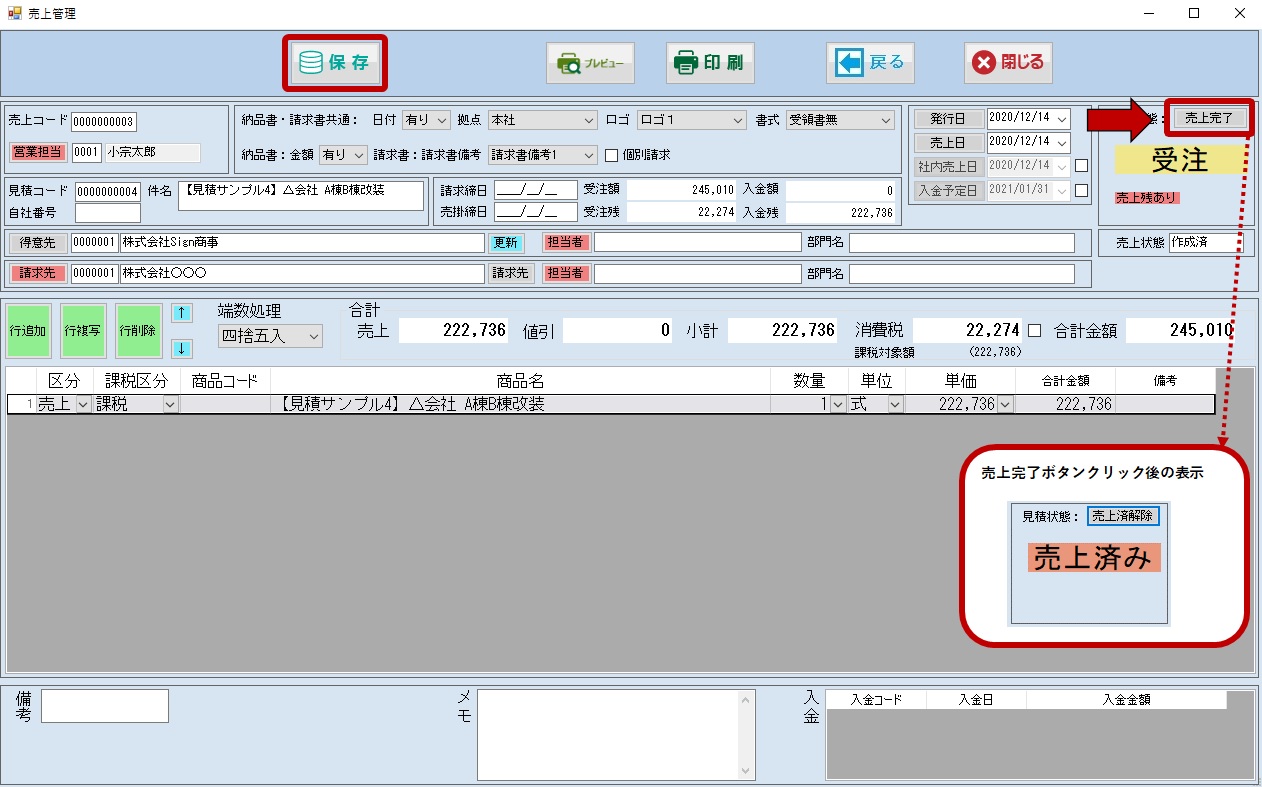Click the up arrow row-move icon
The width and height of the screenshot is (1262, 787).
pyautogui.click(x=182, y=313)
